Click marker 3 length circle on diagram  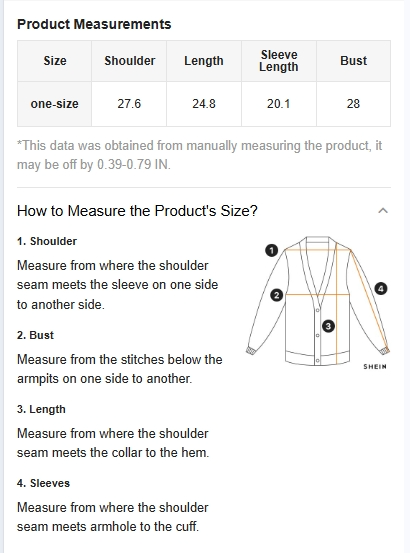pos(328,326)
